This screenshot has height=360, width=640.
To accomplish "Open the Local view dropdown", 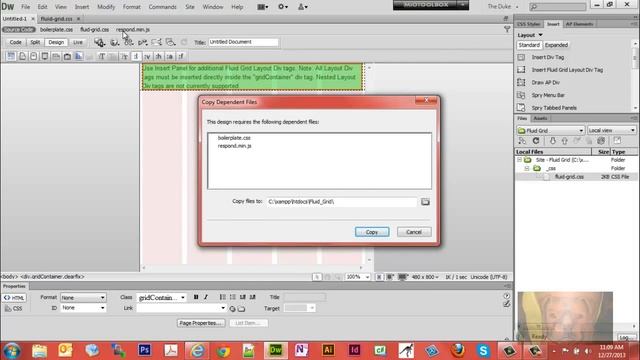I will point(611,130).
